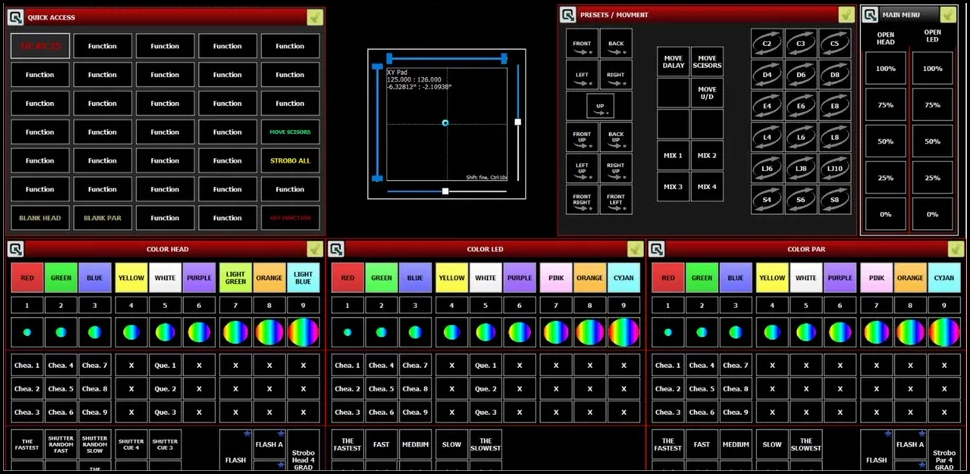The height and width of the screenshot is (474, 970).
Task: Select the ORANGE color swatch in Color Head
Action: pos(269,279)
